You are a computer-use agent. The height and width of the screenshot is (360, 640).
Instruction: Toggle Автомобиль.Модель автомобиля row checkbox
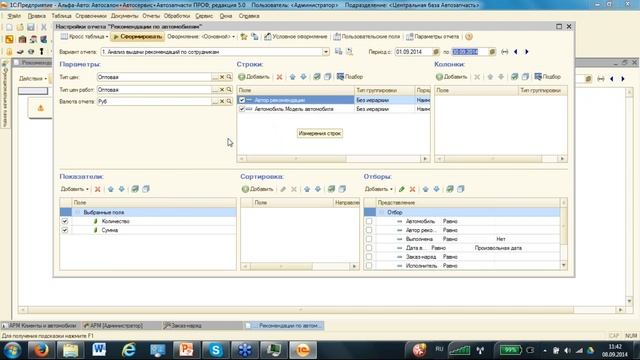pos(242,109)
